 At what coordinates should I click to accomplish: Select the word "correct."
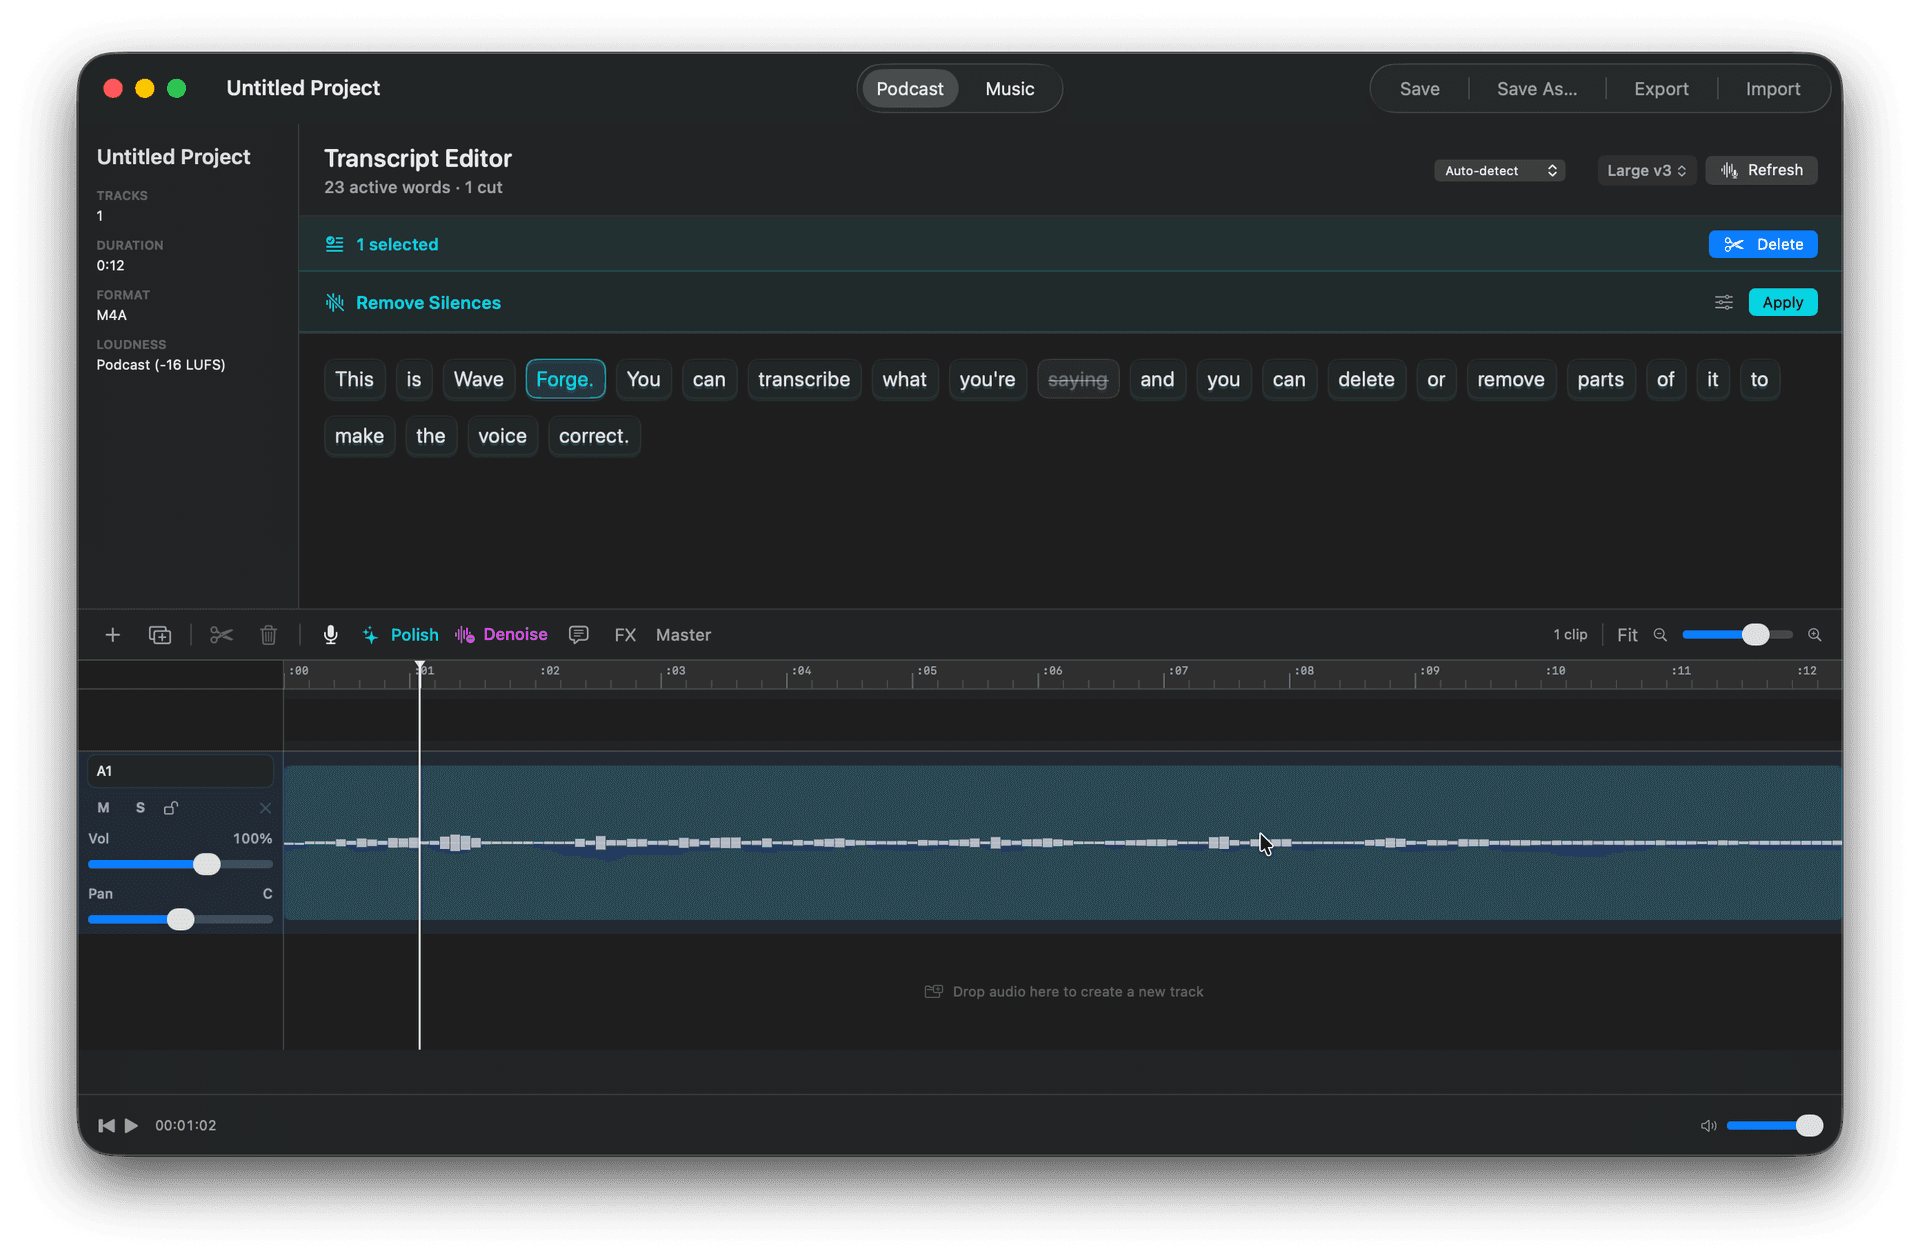[594, 436]
